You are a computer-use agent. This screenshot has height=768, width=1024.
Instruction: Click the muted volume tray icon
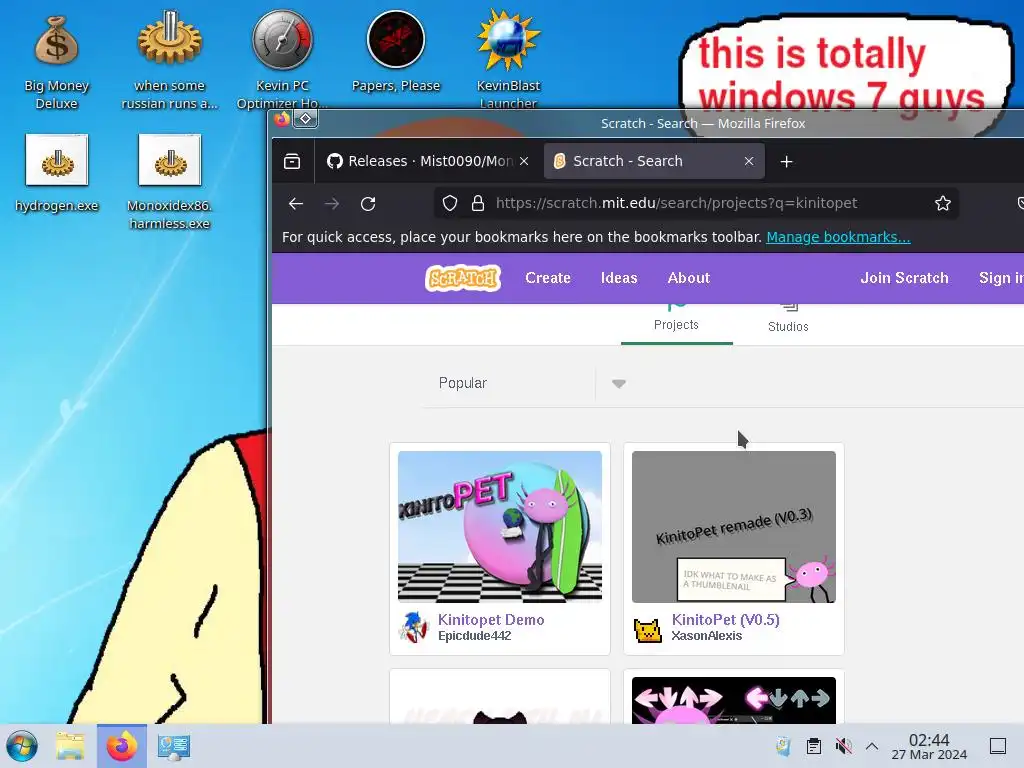point(844,746)
